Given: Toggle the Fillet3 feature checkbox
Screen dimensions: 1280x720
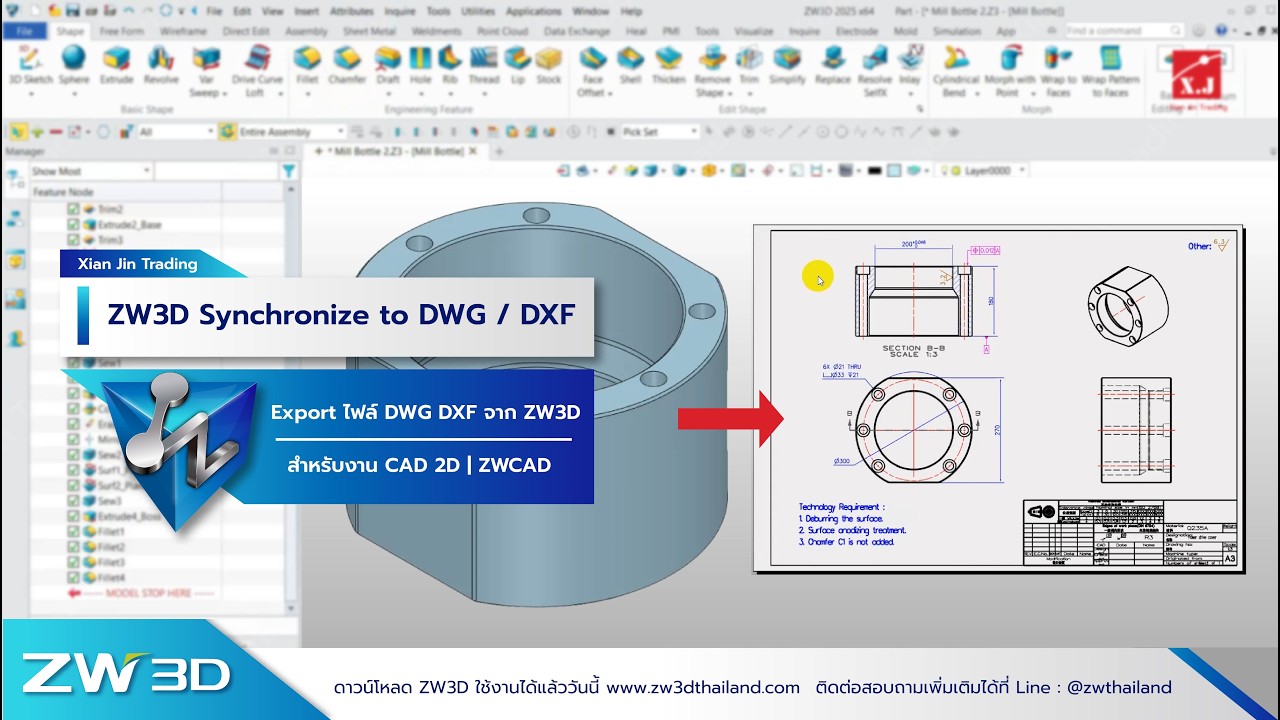Looking at the screenshot, I should click(x=73, y=562).
